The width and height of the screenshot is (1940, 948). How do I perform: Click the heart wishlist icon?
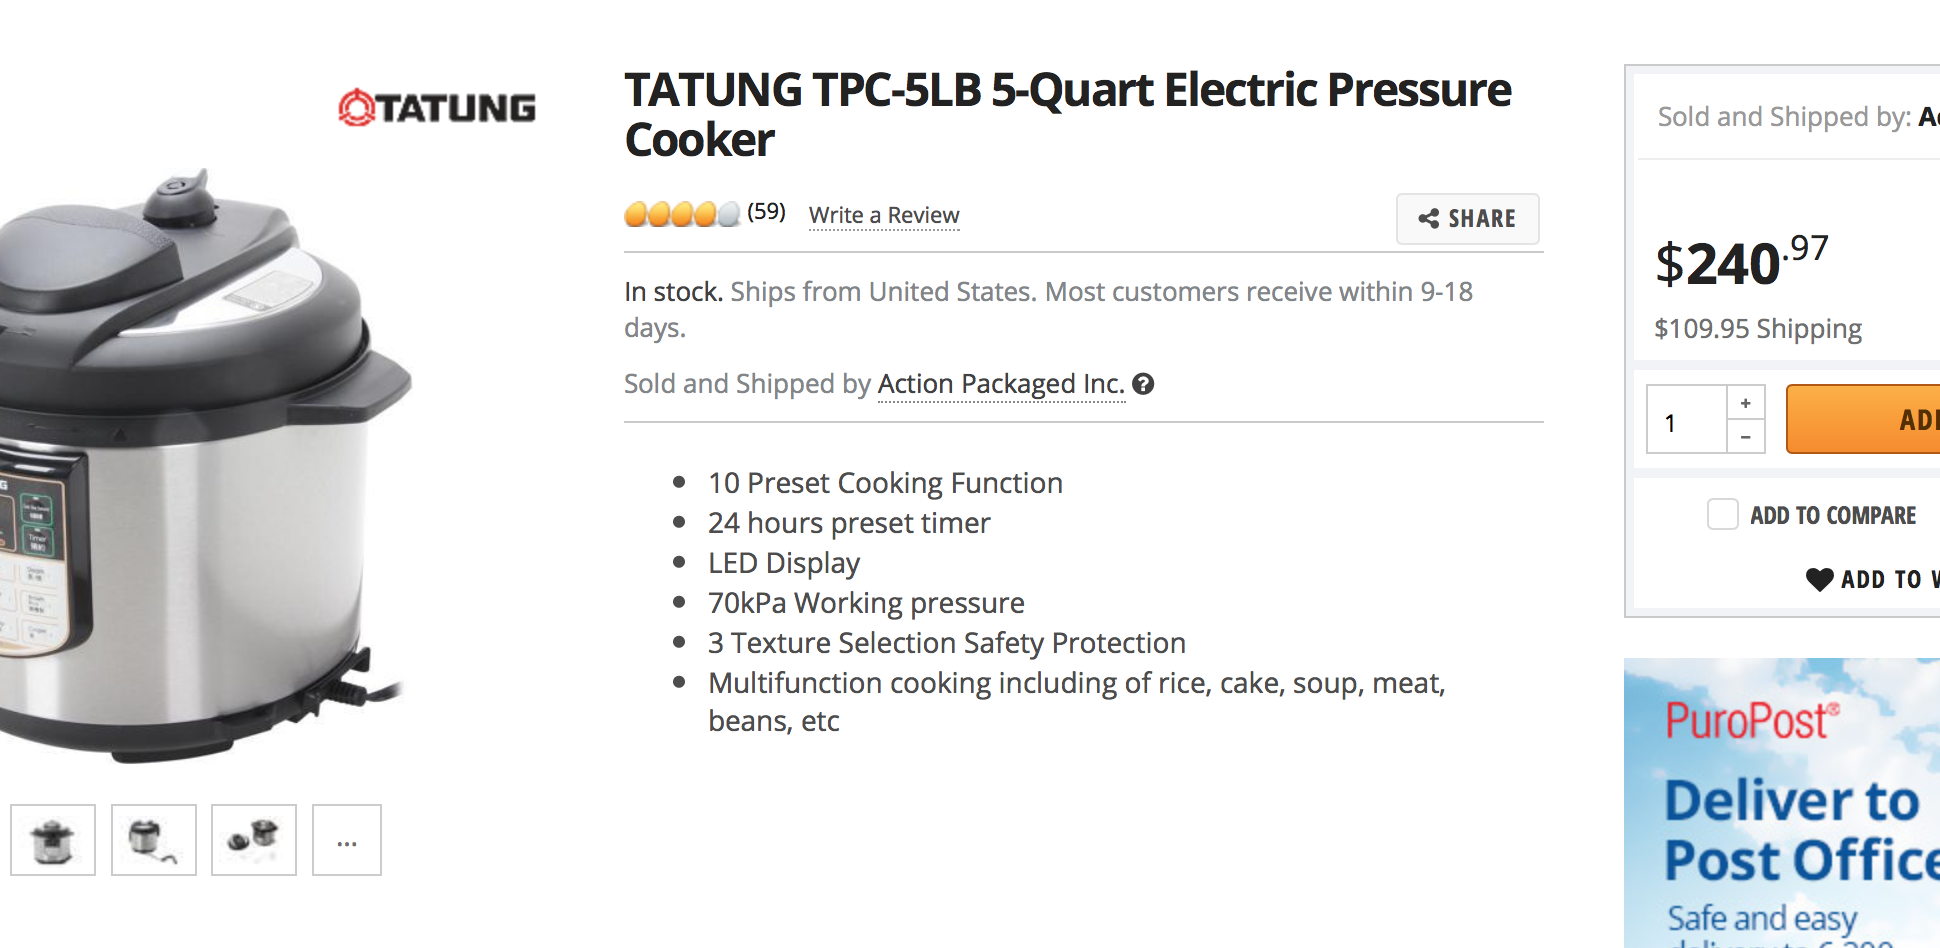tap(1819, 579)
